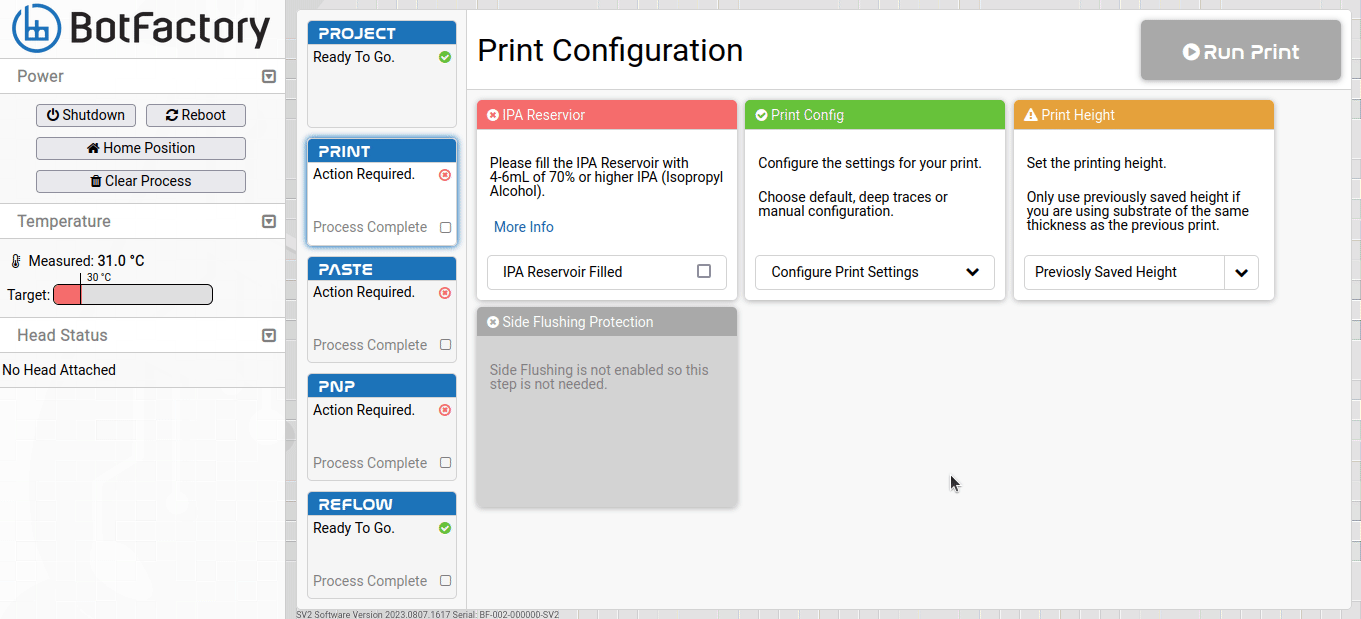Click the Home Position button

141,148
